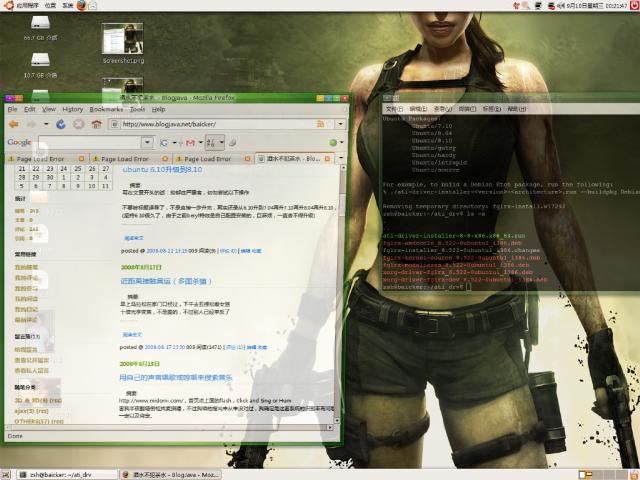The image size is (640, 480).
Task: Click calendar date 24 on the blog
Action: (x=63, y=169)
